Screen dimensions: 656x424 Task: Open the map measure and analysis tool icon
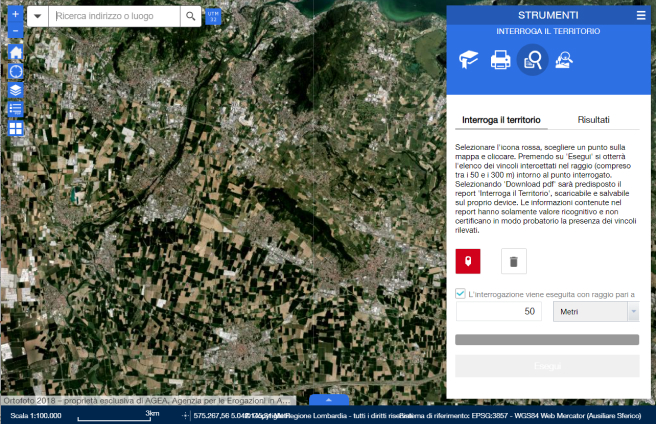(564, 59)
